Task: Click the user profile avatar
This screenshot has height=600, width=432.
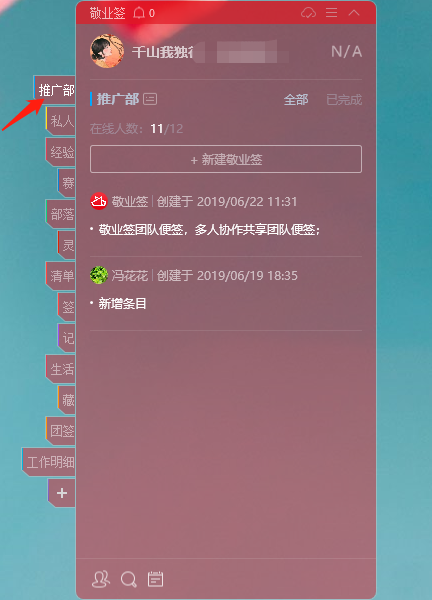Action: (x=107, y=51)
